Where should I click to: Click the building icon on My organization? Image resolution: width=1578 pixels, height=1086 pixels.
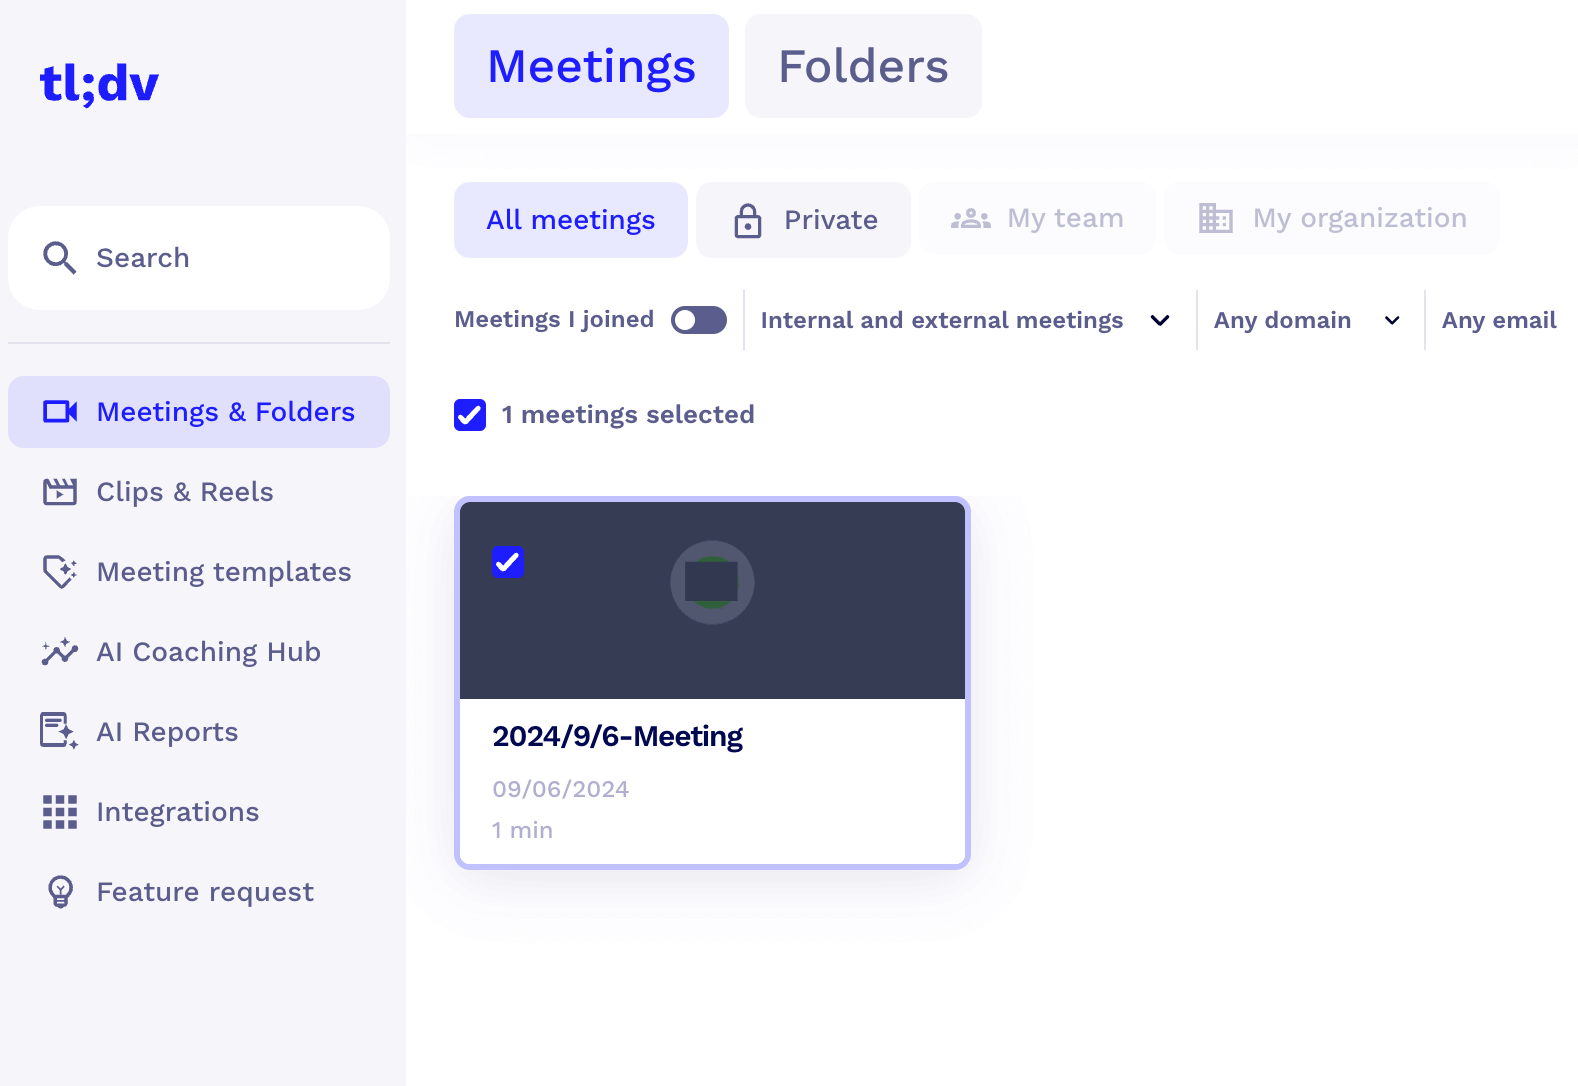pyautogui.click(x=1216, y=218)
